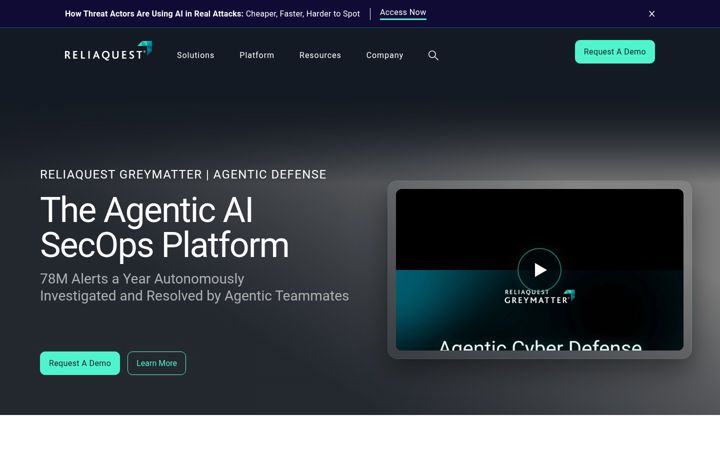Open the Platform menu
The height and width of the screenshot is (450, 720).
point(257,55)
